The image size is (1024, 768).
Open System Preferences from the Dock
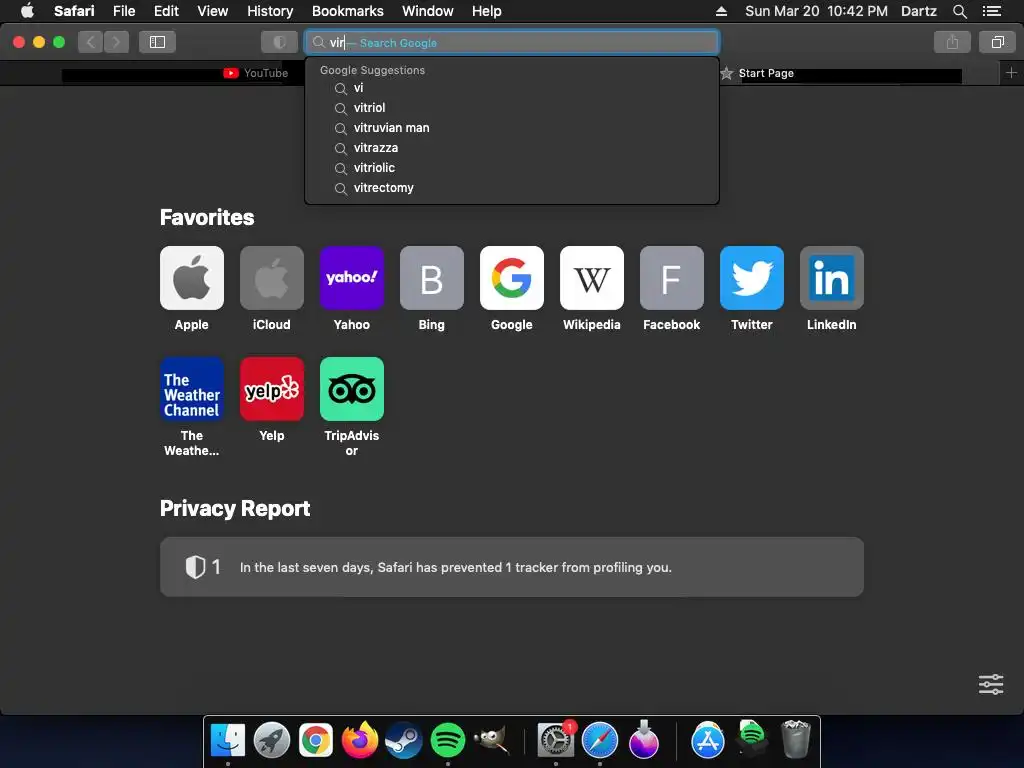556,741
